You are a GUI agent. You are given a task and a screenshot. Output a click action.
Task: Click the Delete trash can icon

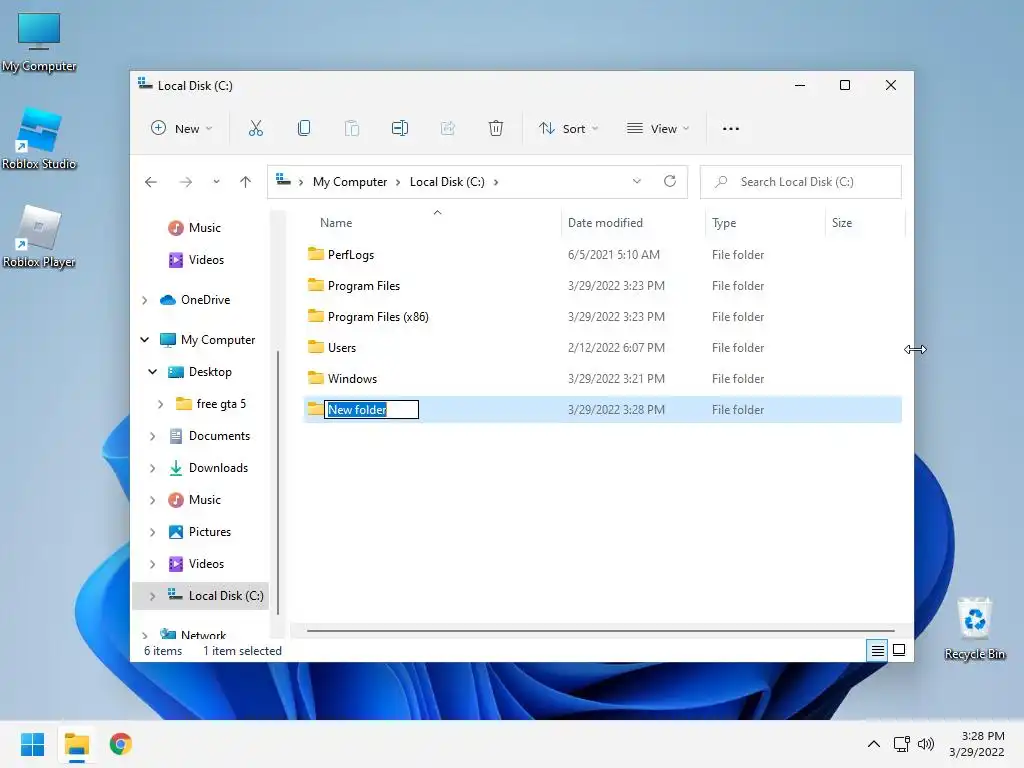(x=496, y=129)
